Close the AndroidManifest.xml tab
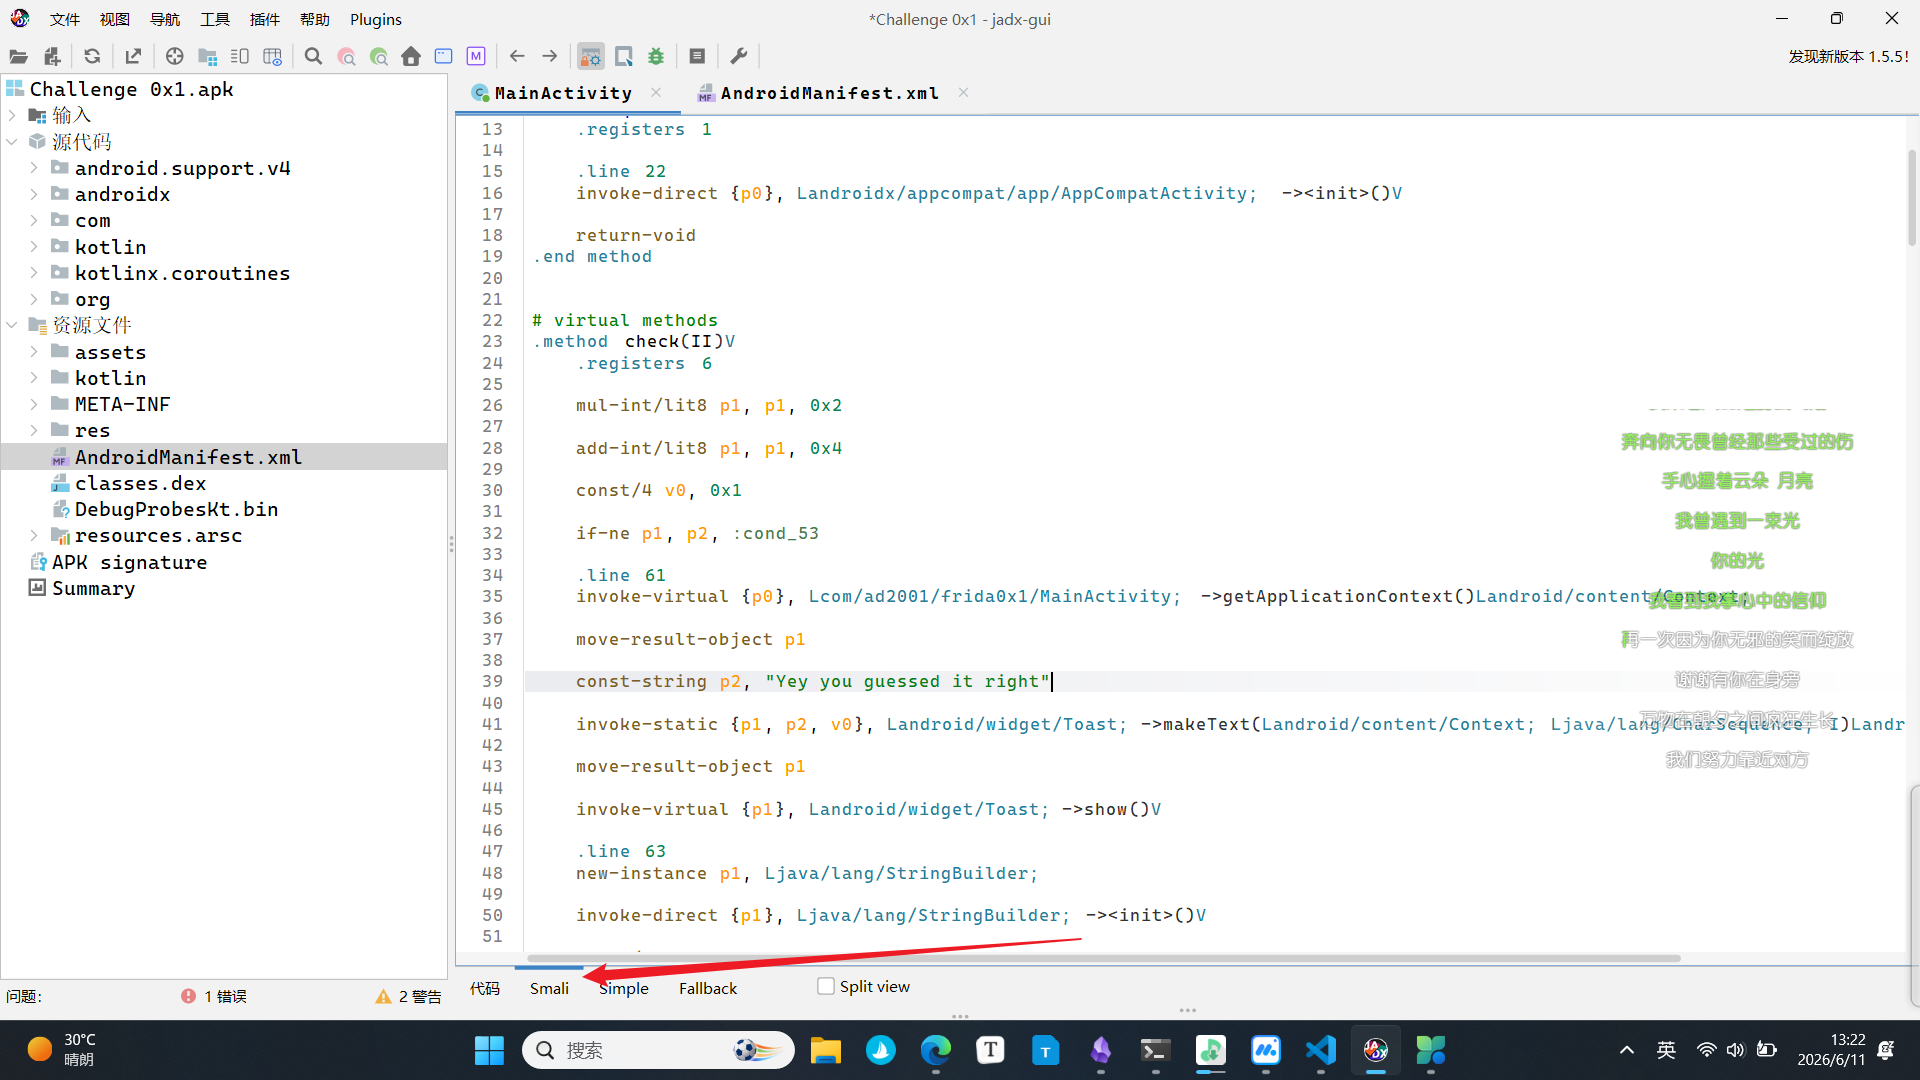The width and height of the screenshot is (1920, 1080). tap(963, 92)
